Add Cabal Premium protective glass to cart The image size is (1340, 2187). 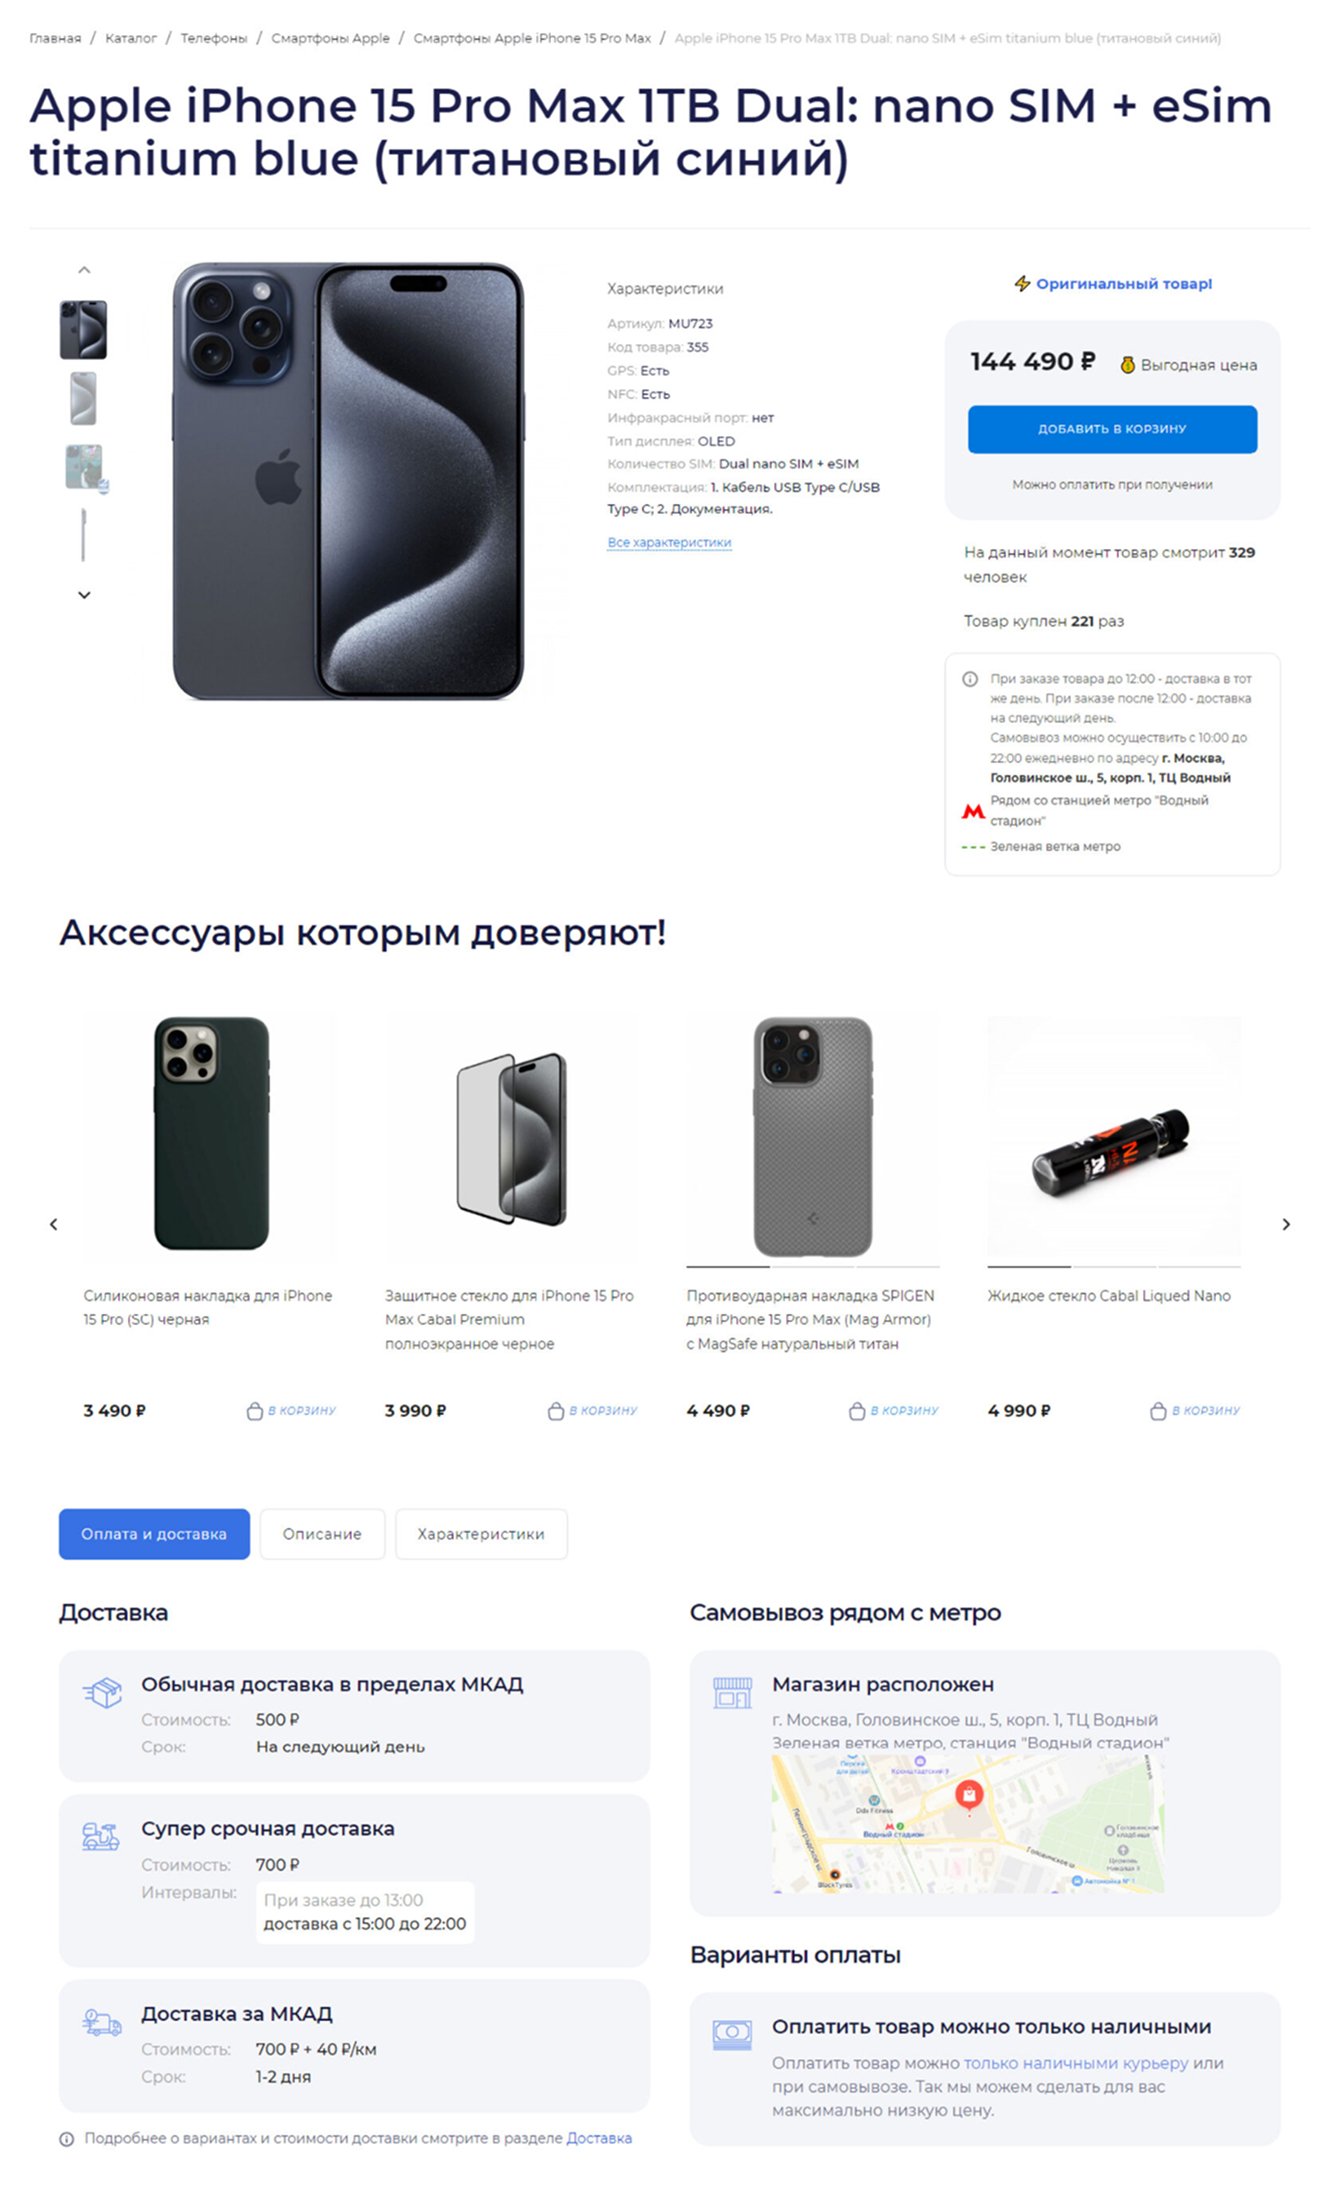pos(592,1411)
